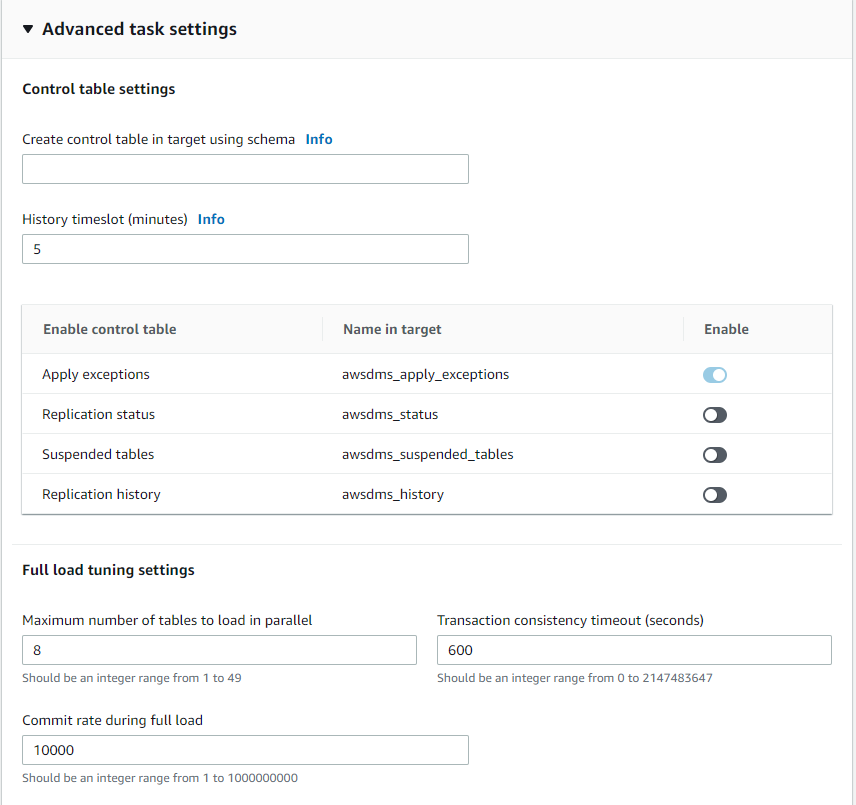Collapse the Advanced task settings section

click(x=28, y=29)
